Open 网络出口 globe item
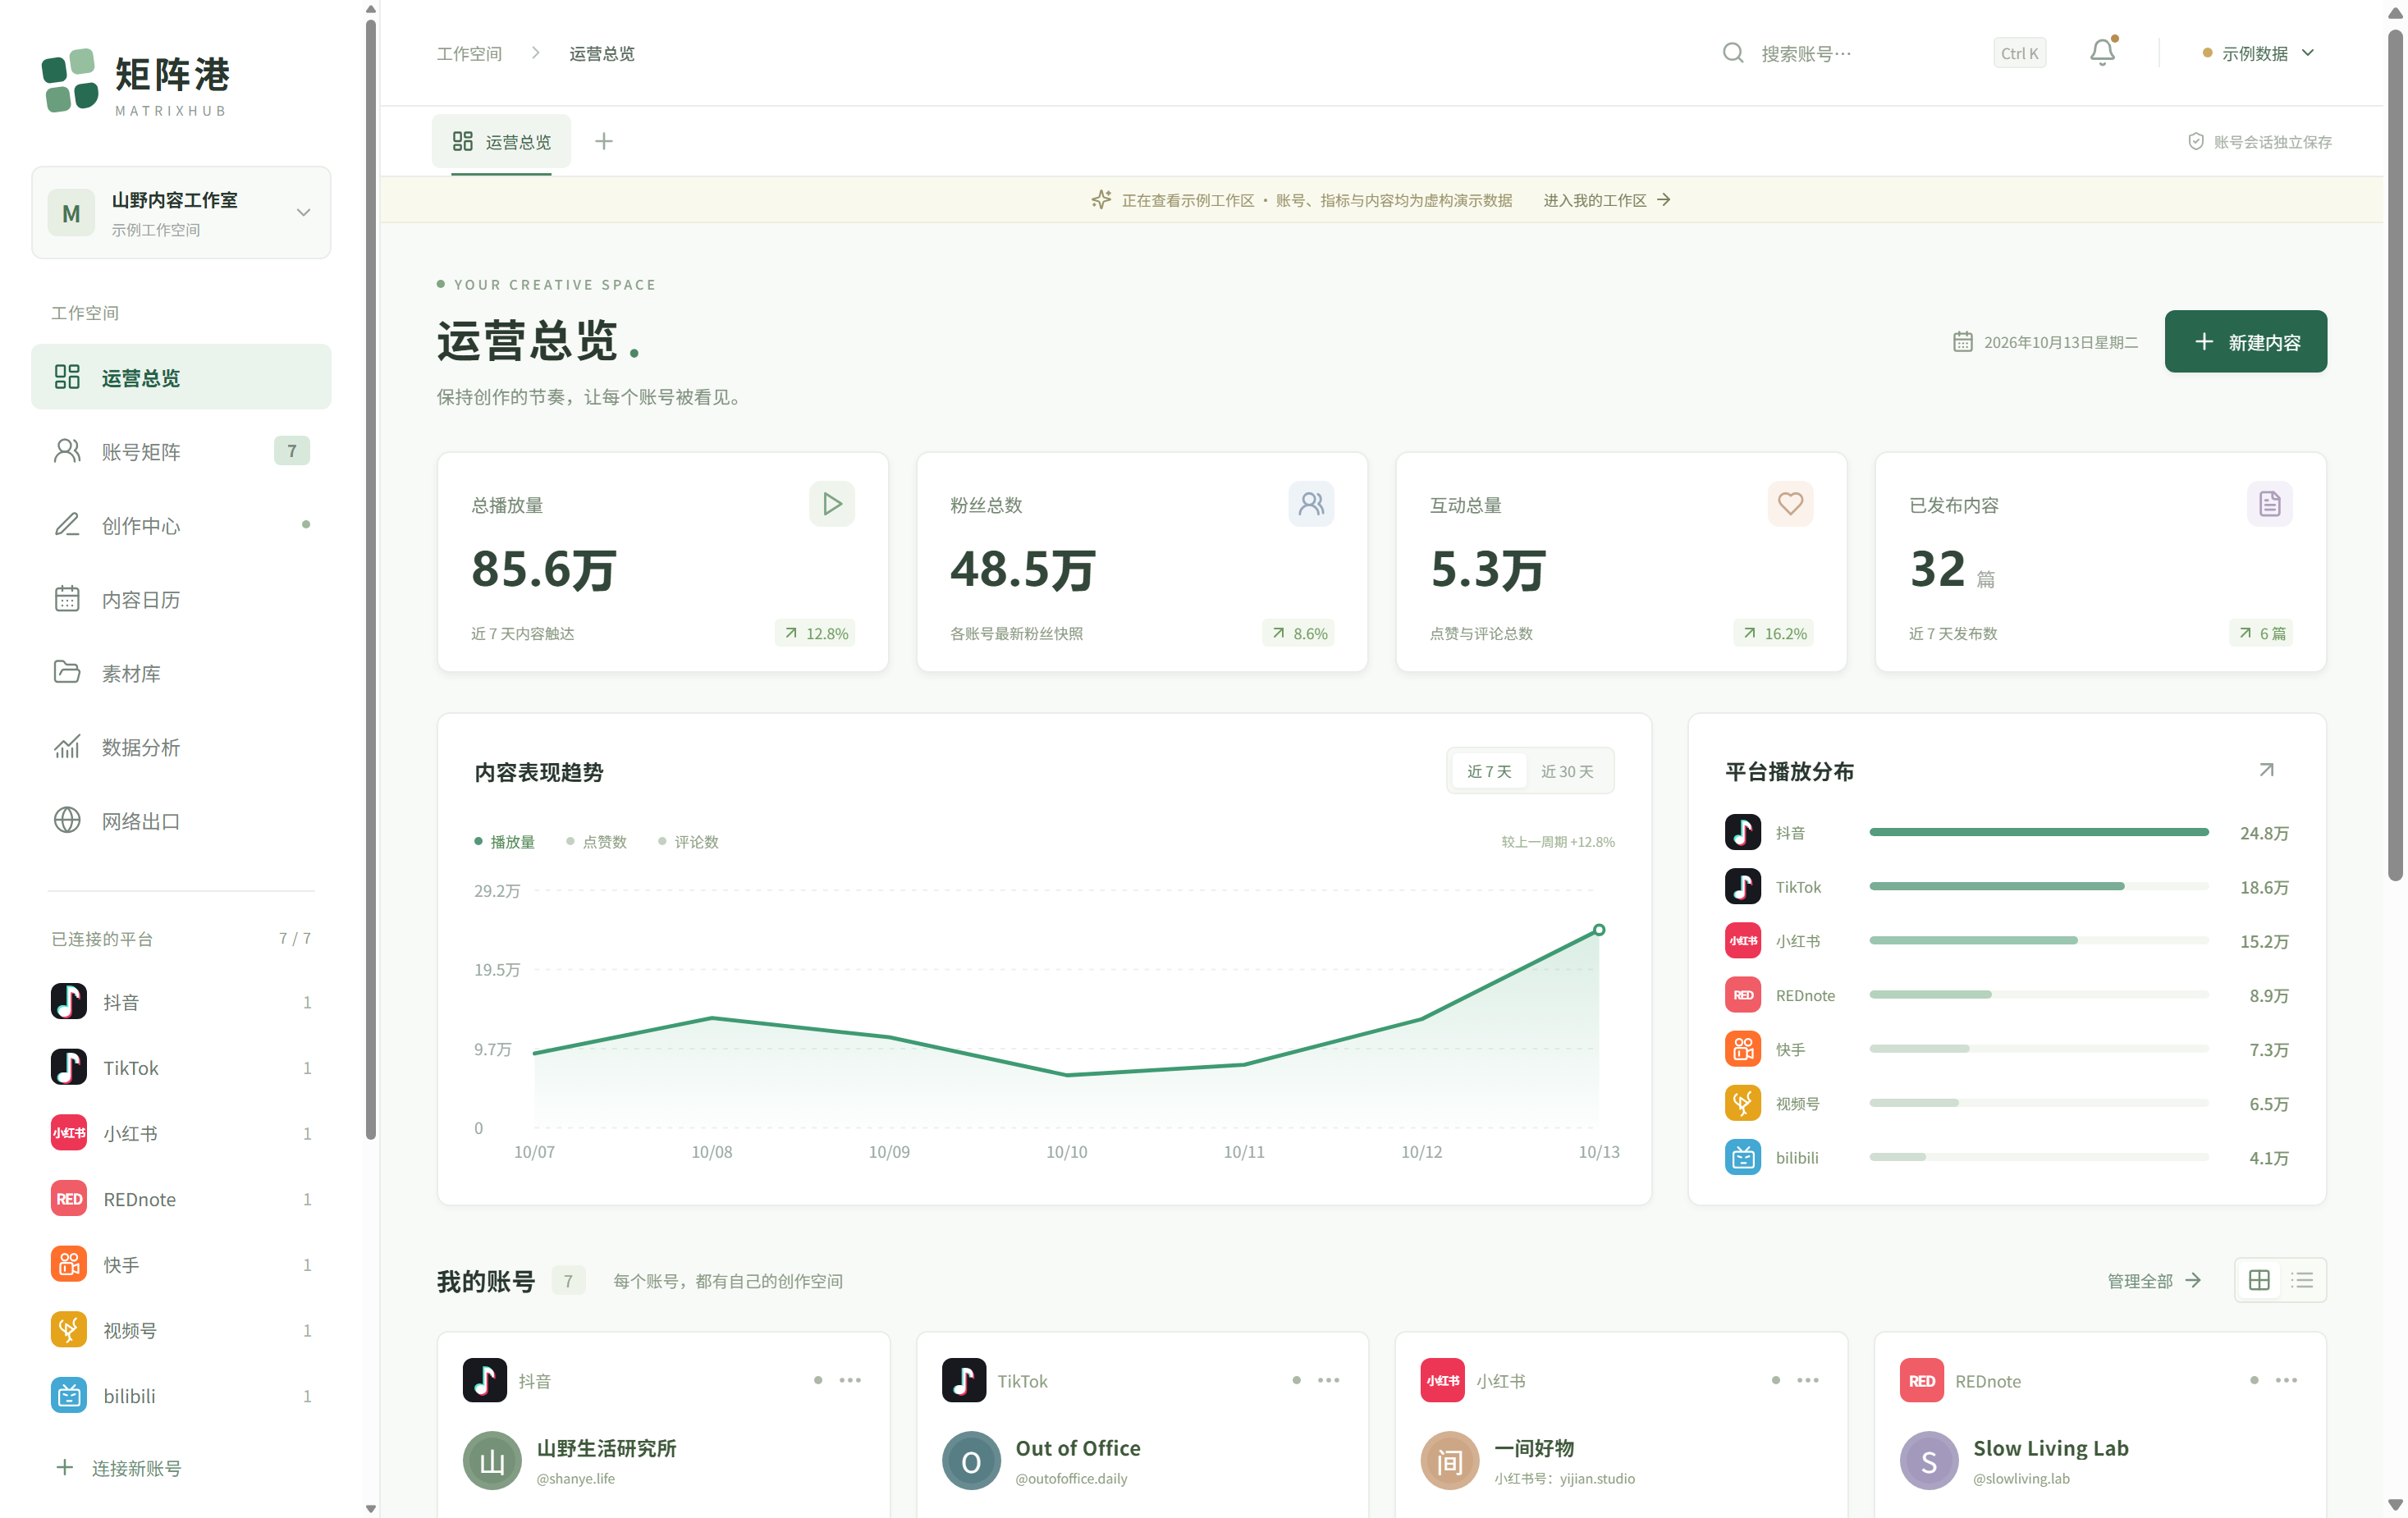Viewport: 2408px width, 1518px height. tap(181, 821)
